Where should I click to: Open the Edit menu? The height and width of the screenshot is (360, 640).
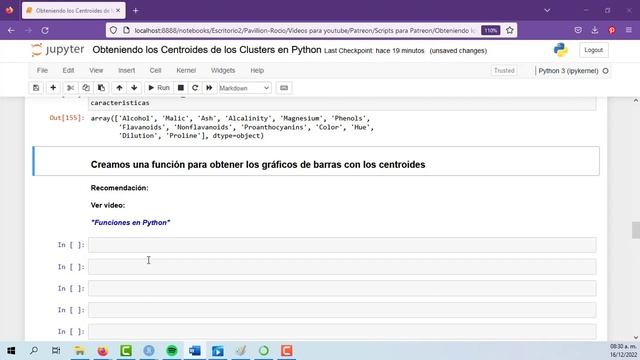[68, 70]
